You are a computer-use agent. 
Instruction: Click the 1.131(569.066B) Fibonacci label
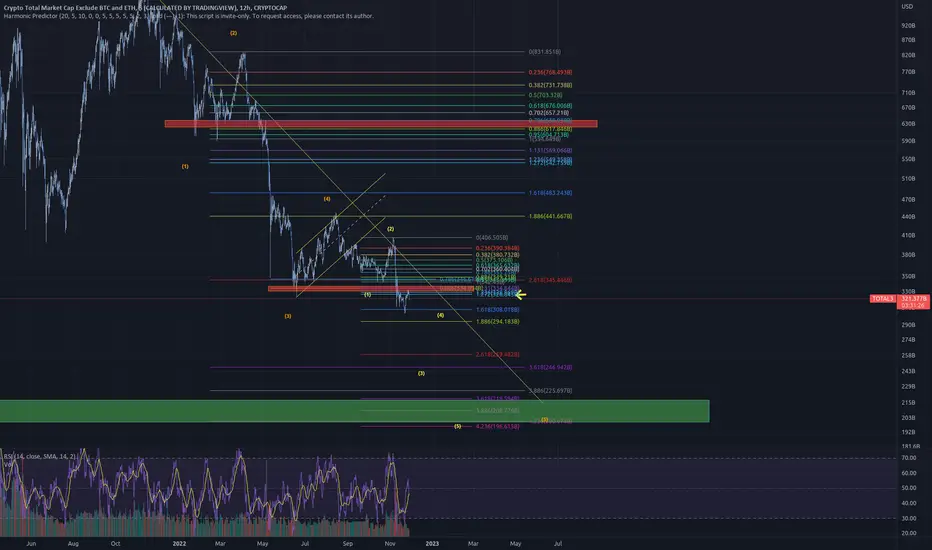[x=550, y=150]
